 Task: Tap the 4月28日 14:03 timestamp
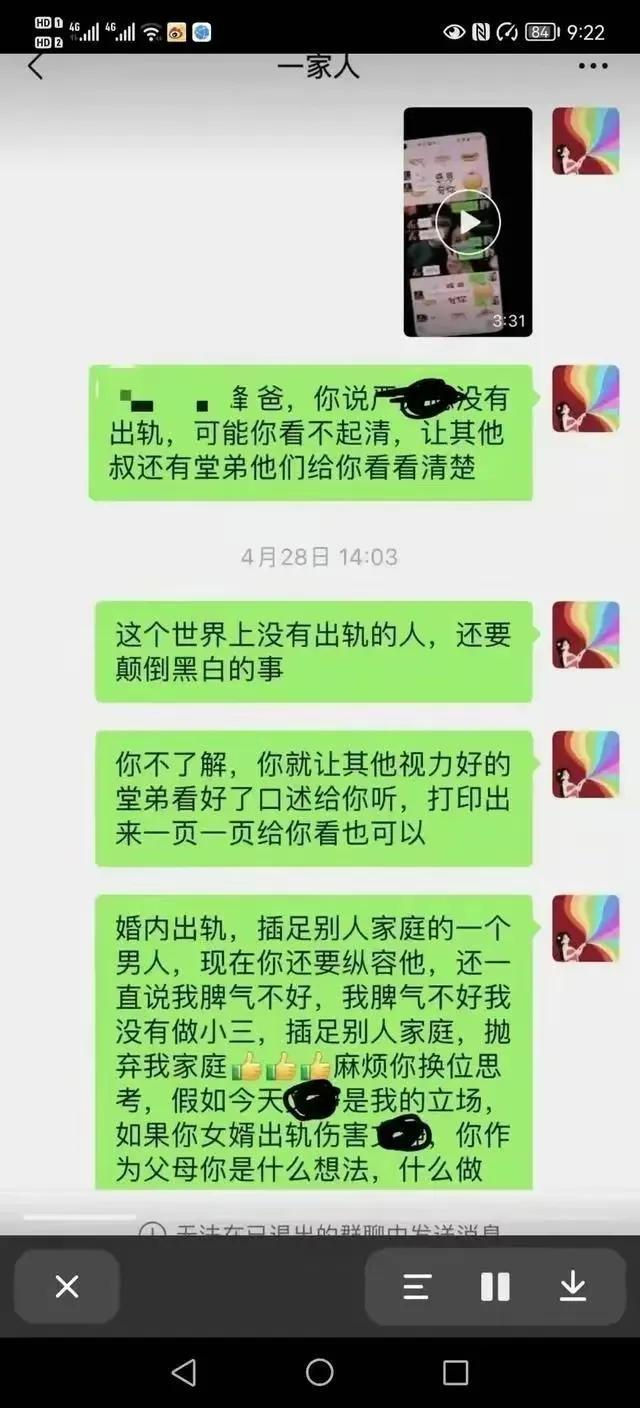(x=319, y=557)
